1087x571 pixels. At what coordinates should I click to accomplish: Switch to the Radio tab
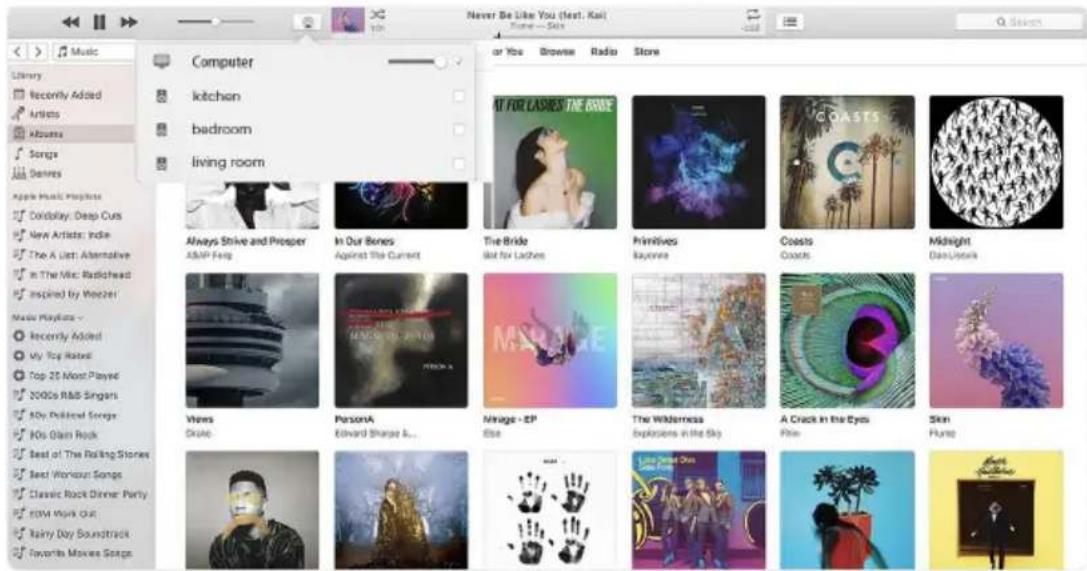[x=604, y=51]
